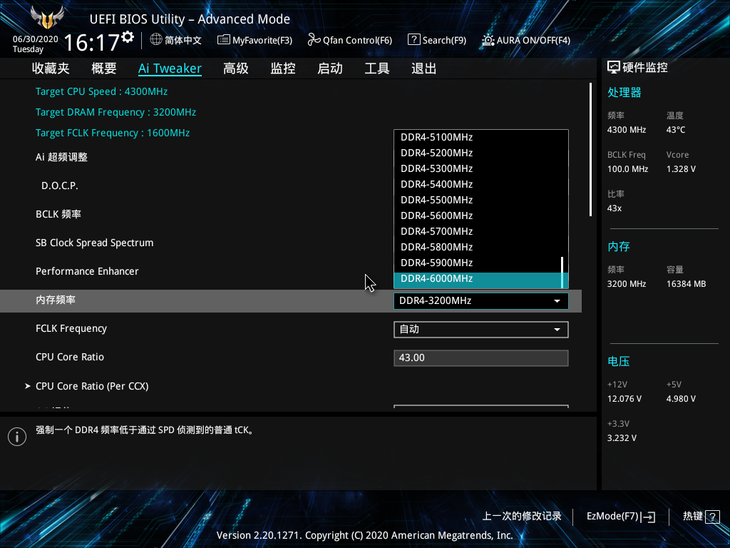
Task: Switch to the 退出 tab
Action: click(424, 68)
